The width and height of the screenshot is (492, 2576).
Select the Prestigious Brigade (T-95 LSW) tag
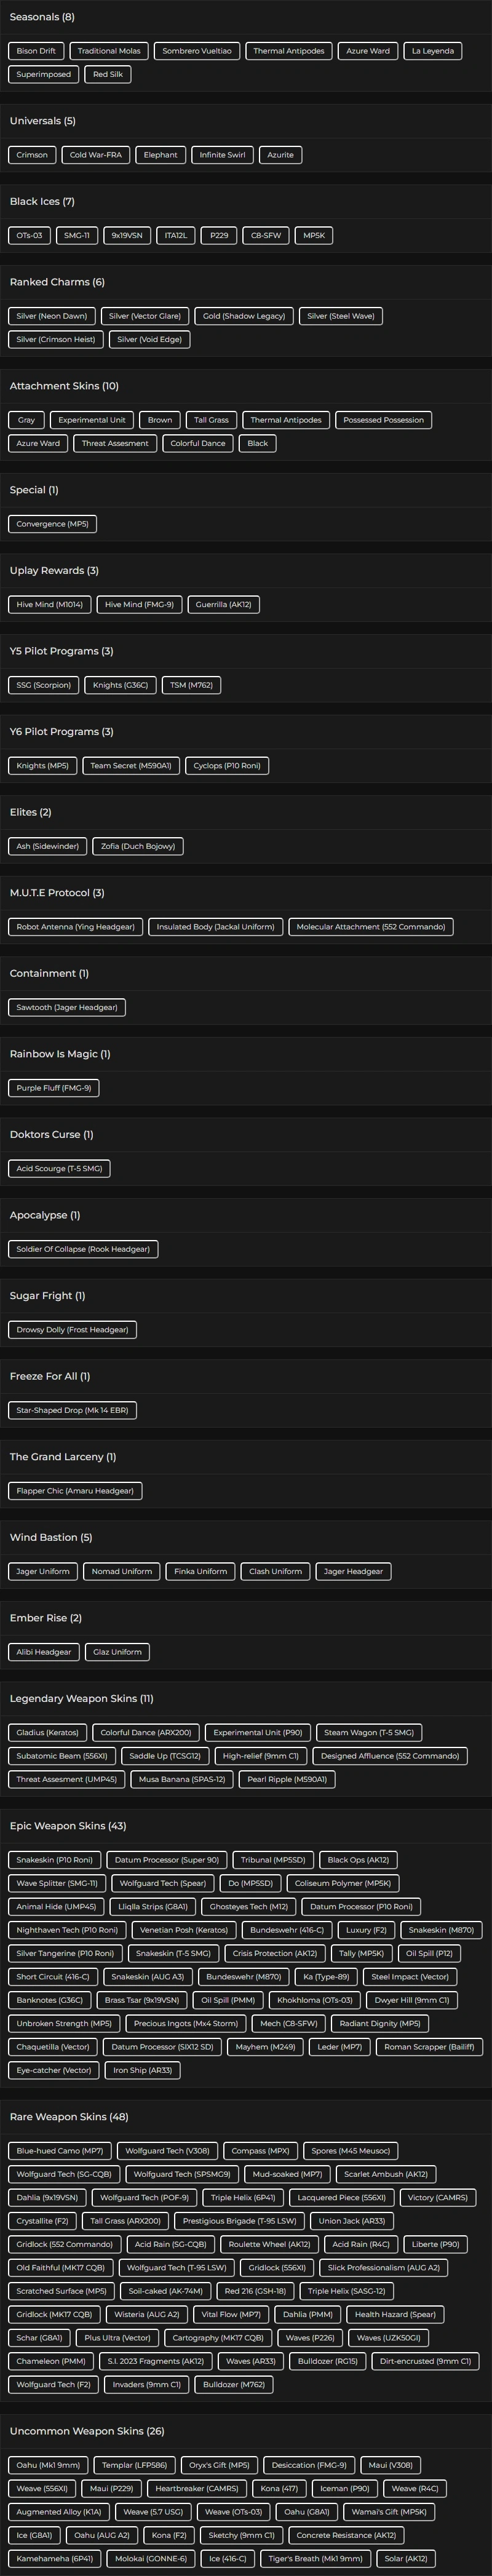[239, 2221]
